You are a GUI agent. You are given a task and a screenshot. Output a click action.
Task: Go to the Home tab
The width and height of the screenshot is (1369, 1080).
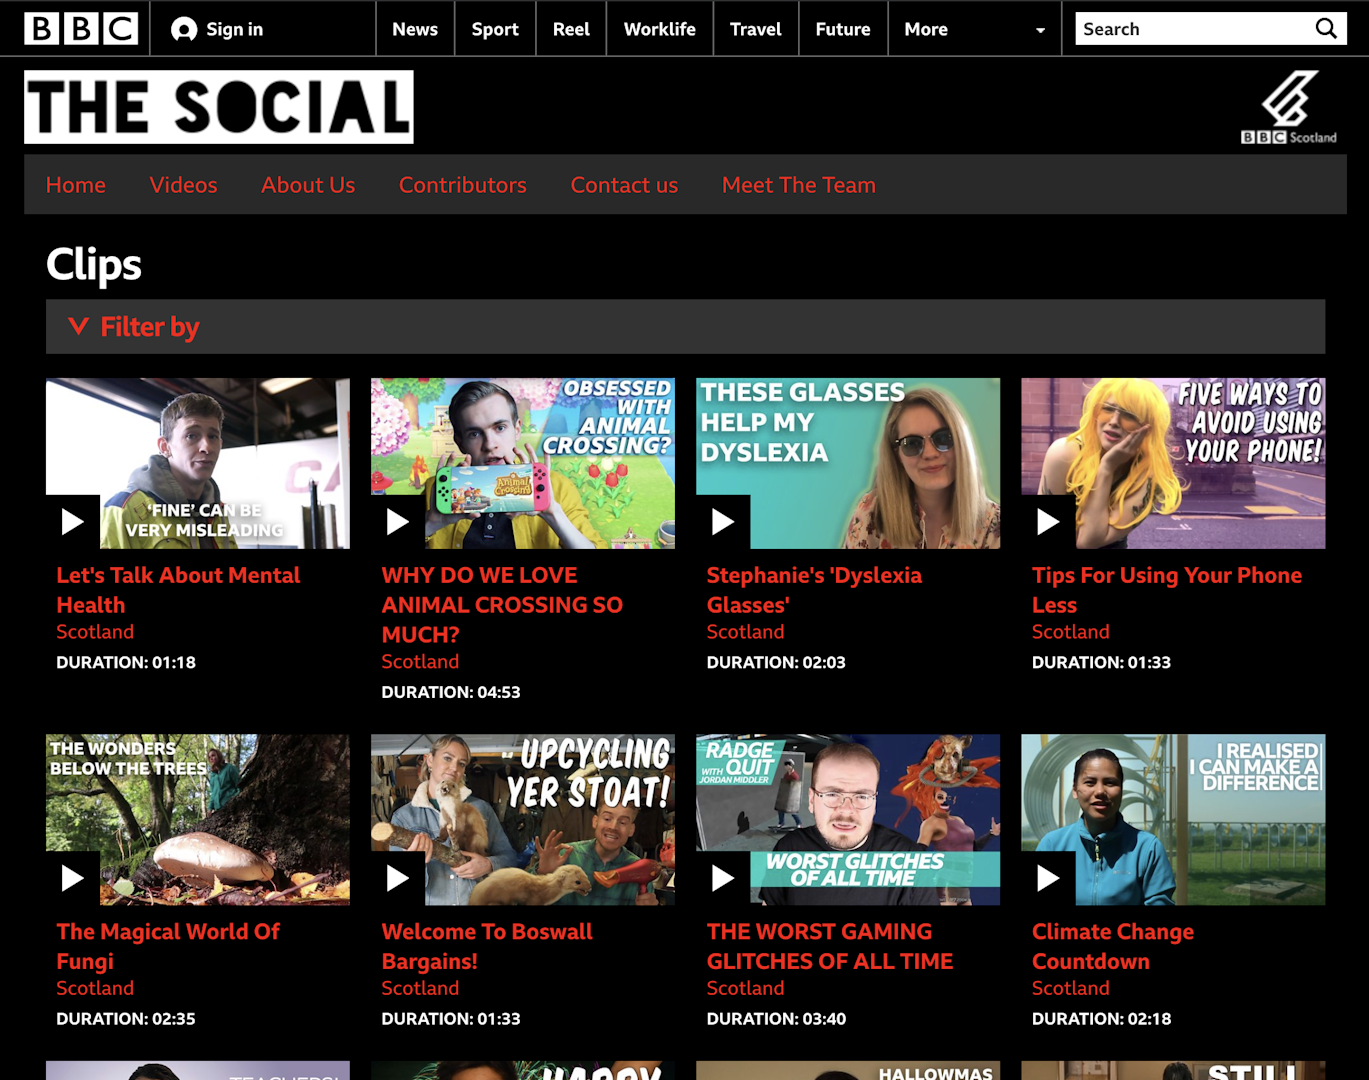pos(76,185)
